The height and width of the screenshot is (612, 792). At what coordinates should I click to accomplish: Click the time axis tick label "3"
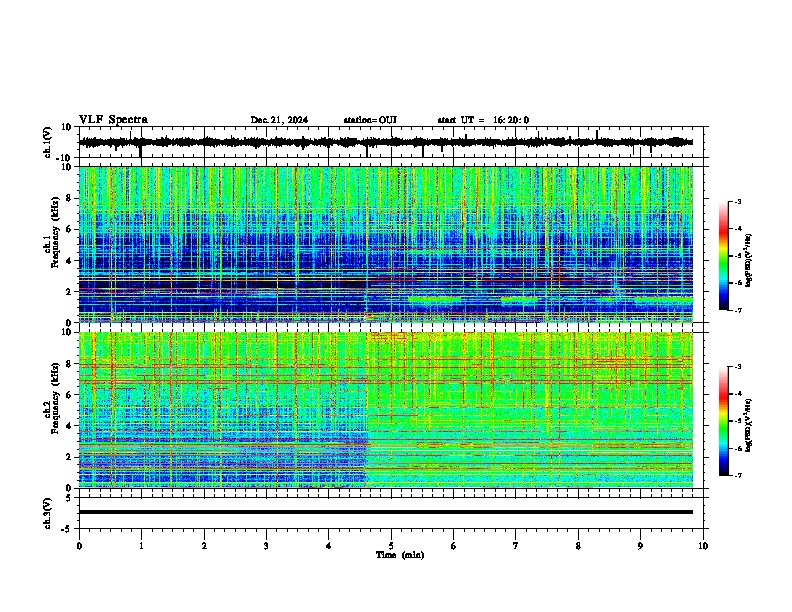tap(266, 546)
